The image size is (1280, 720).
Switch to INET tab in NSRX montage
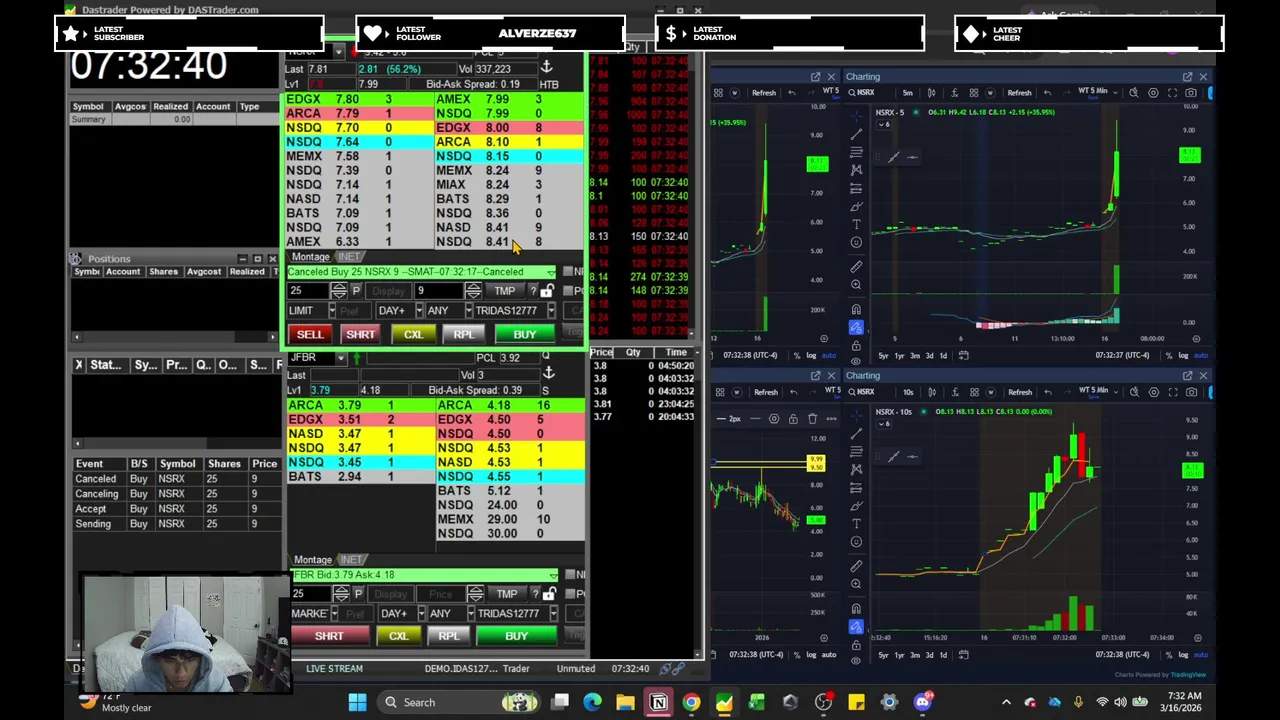[349, 257]
